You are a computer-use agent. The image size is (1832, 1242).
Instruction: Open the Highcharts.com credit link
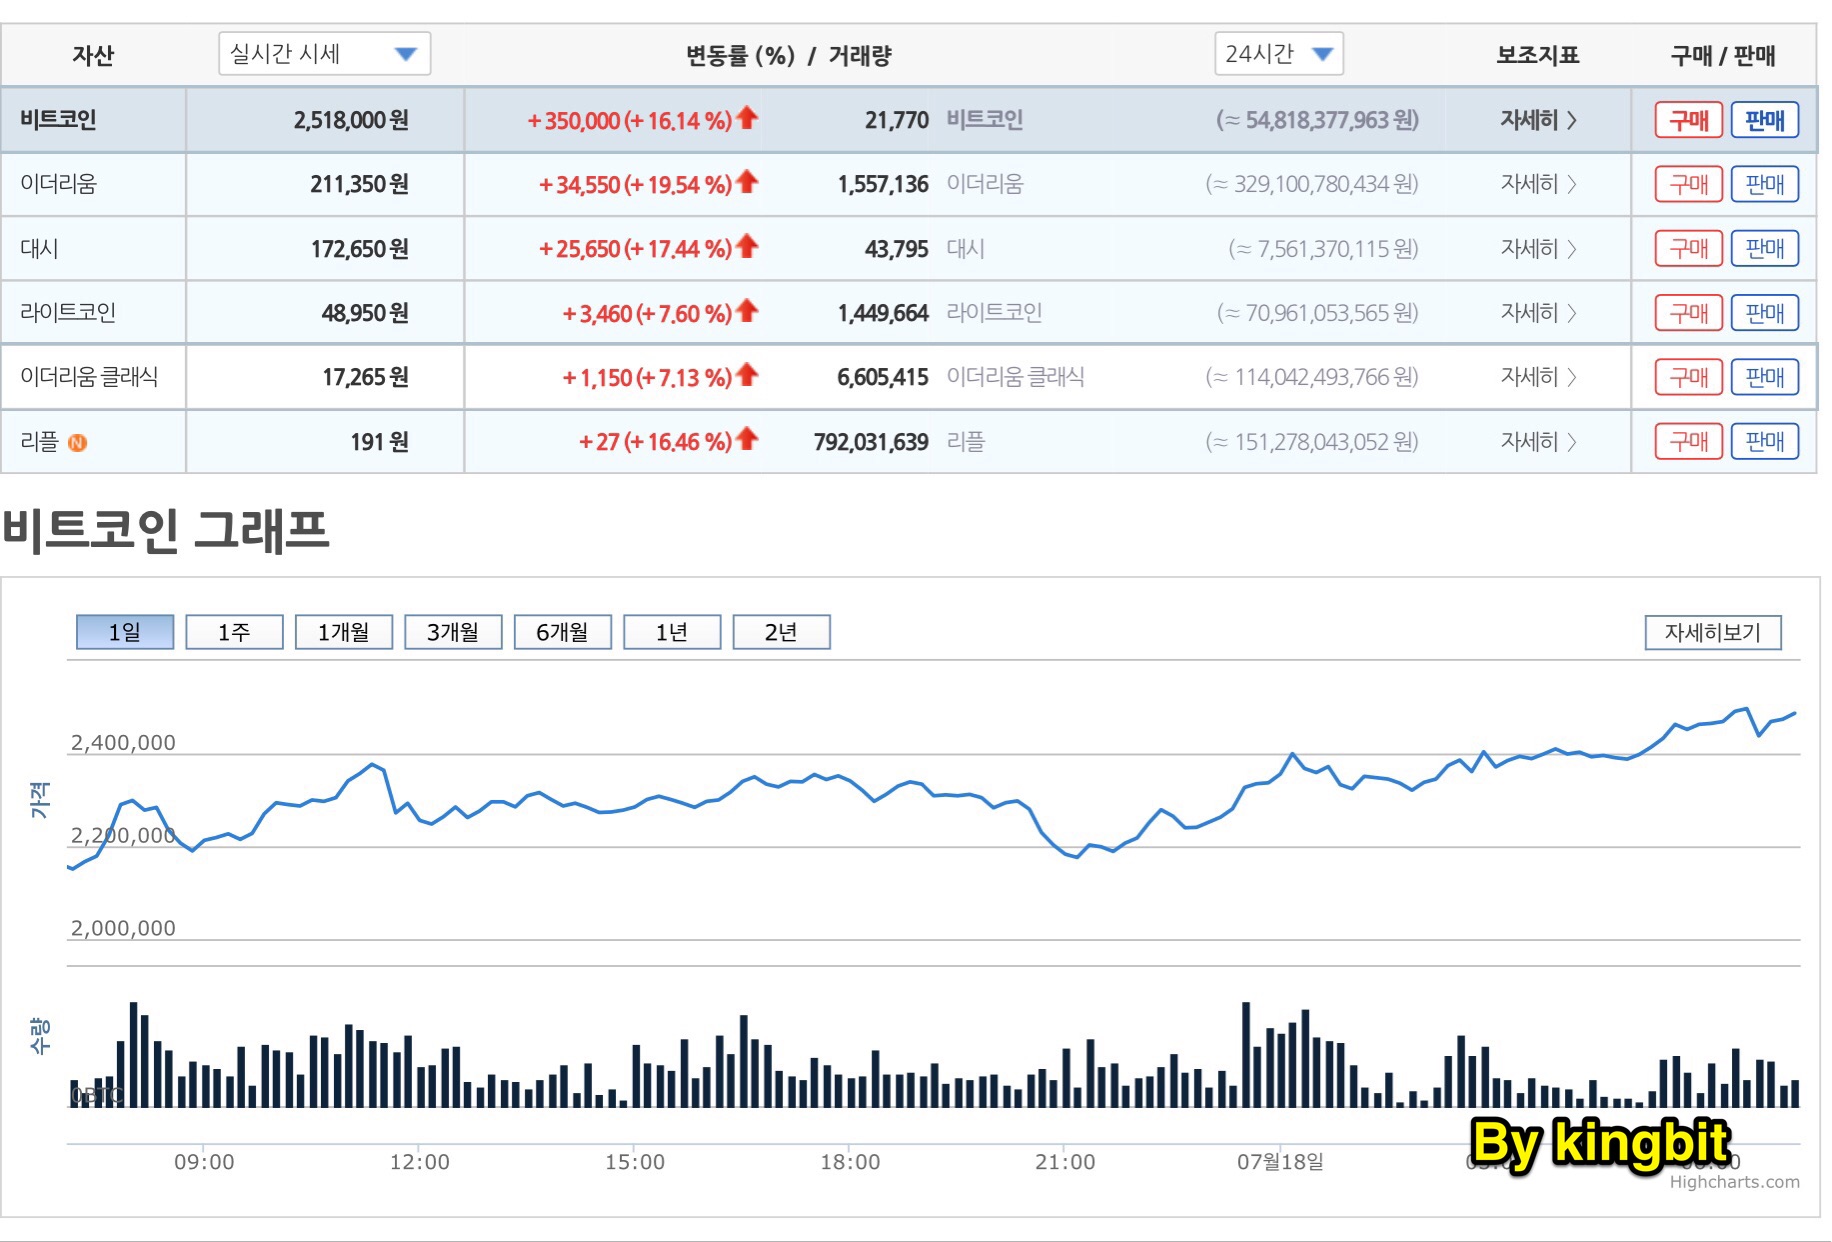pyautogui.click(x=1734, y=1182)
